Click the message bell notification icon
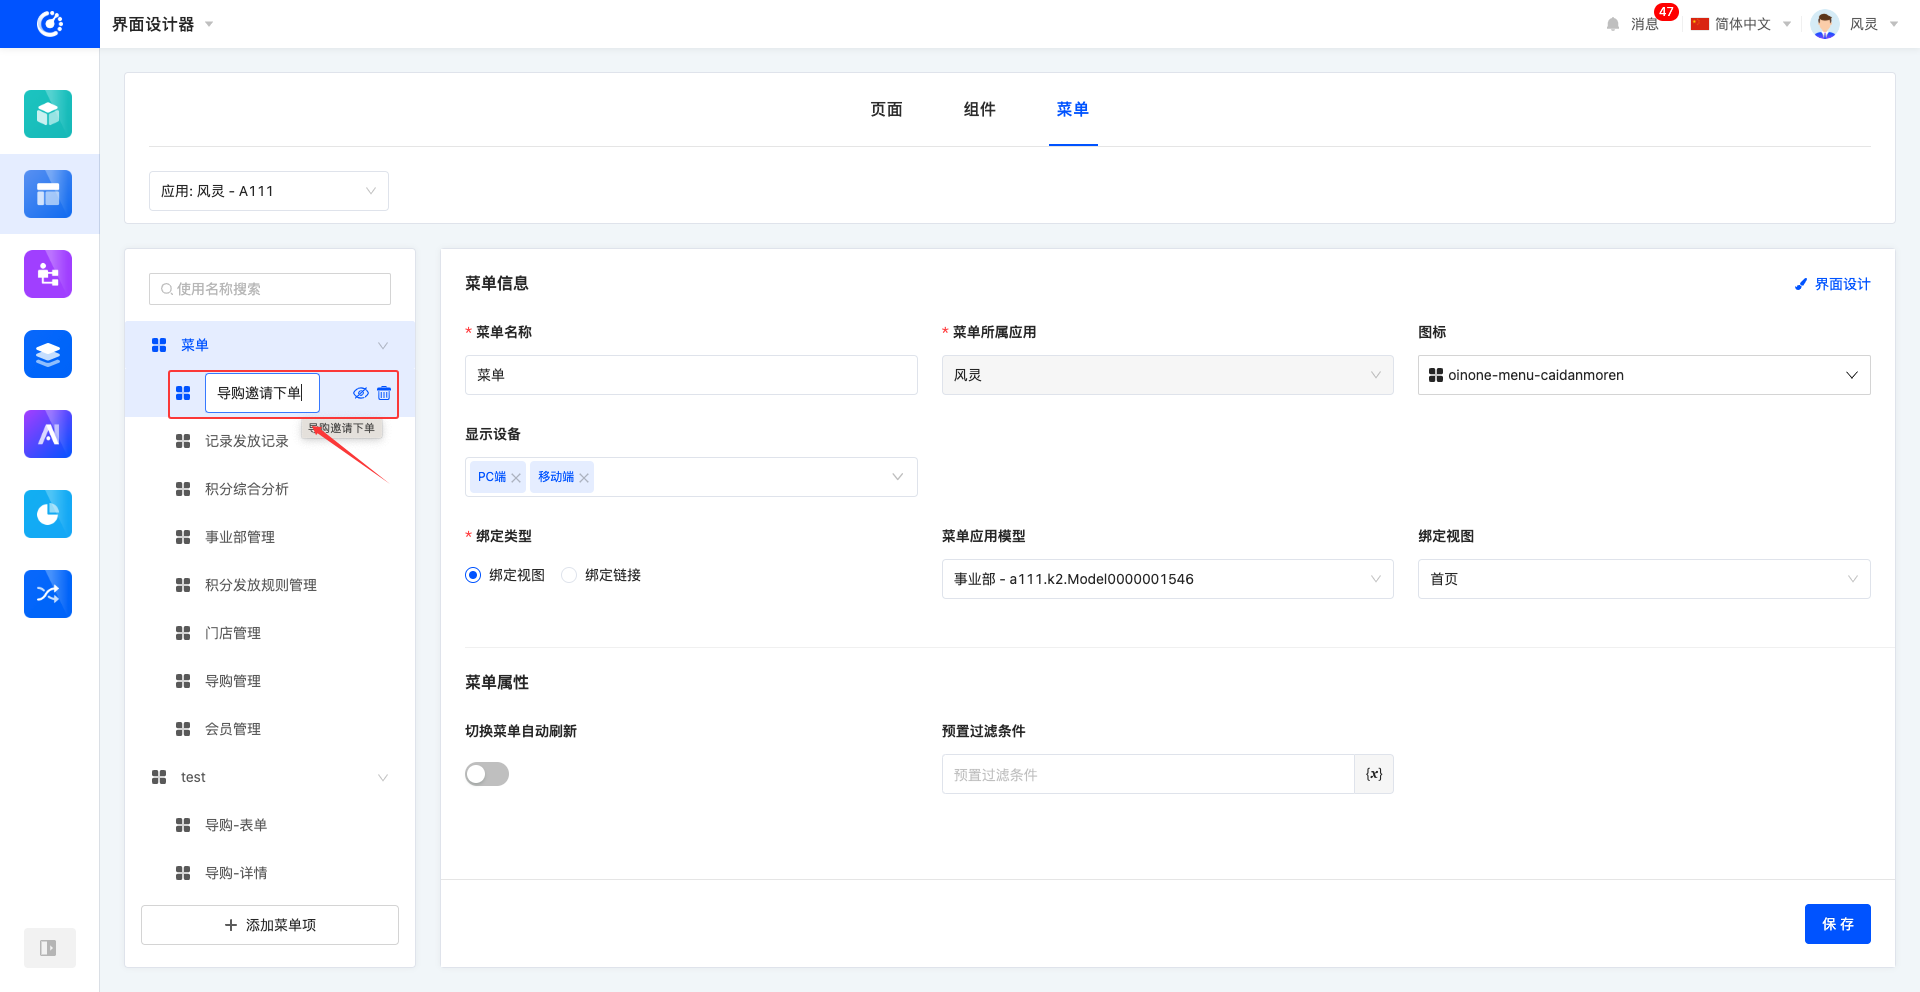 coord(1612,24)
